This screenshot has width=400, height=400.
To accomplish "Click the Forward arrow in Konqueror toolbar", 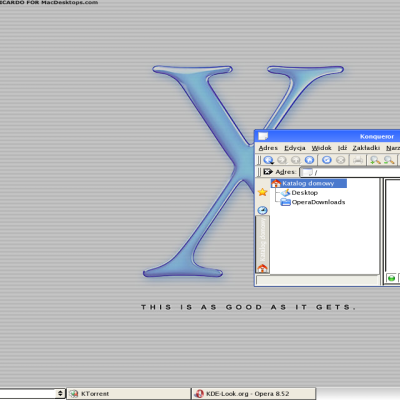I will tap(282, 160).
